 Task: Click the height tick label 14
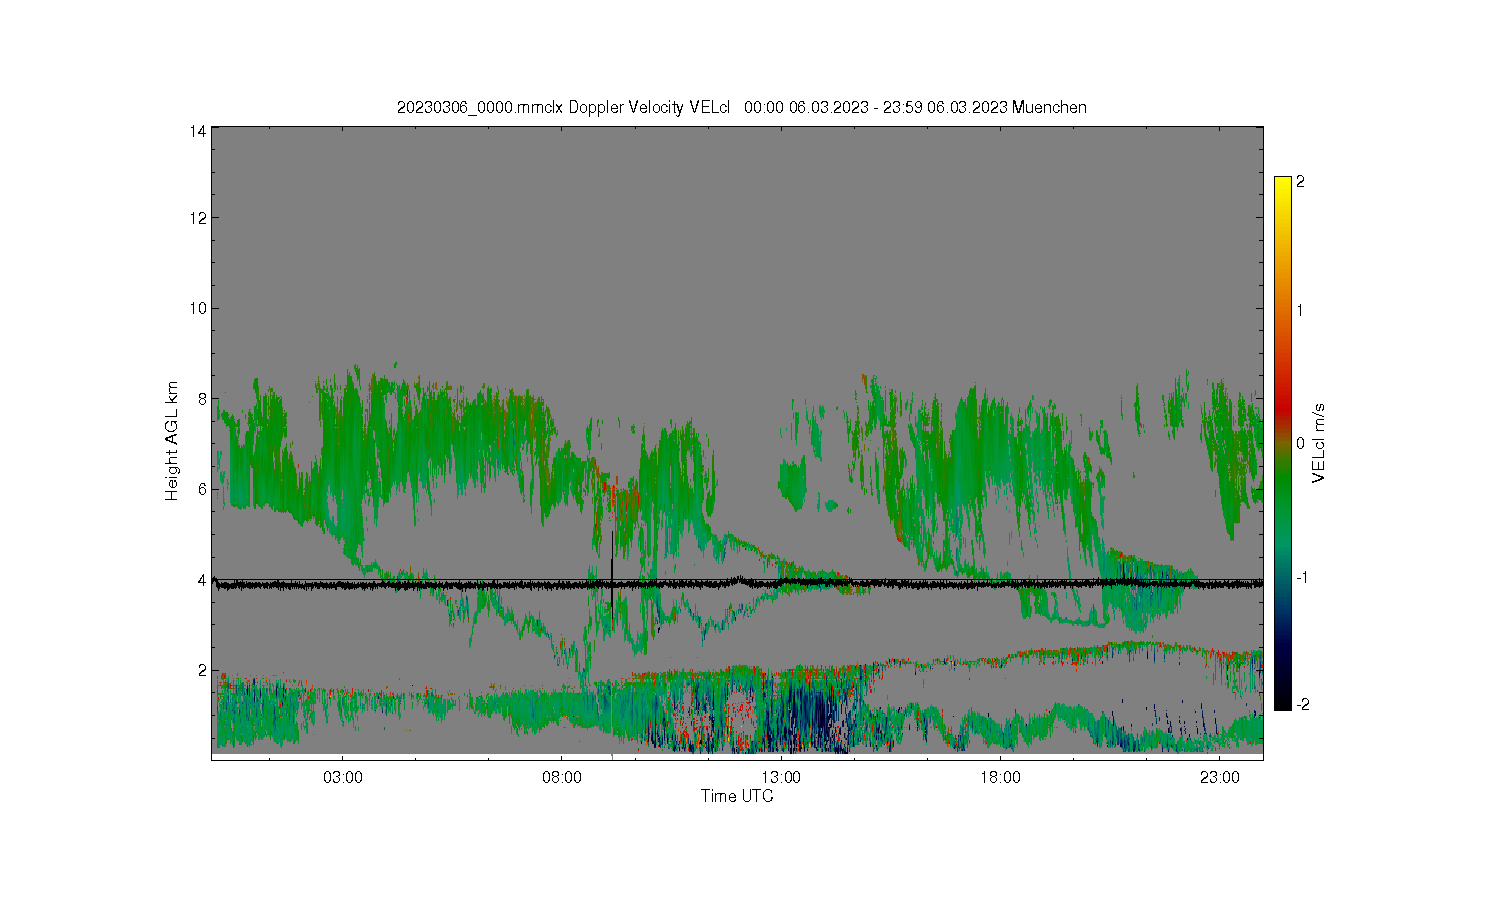click(198, 131)
